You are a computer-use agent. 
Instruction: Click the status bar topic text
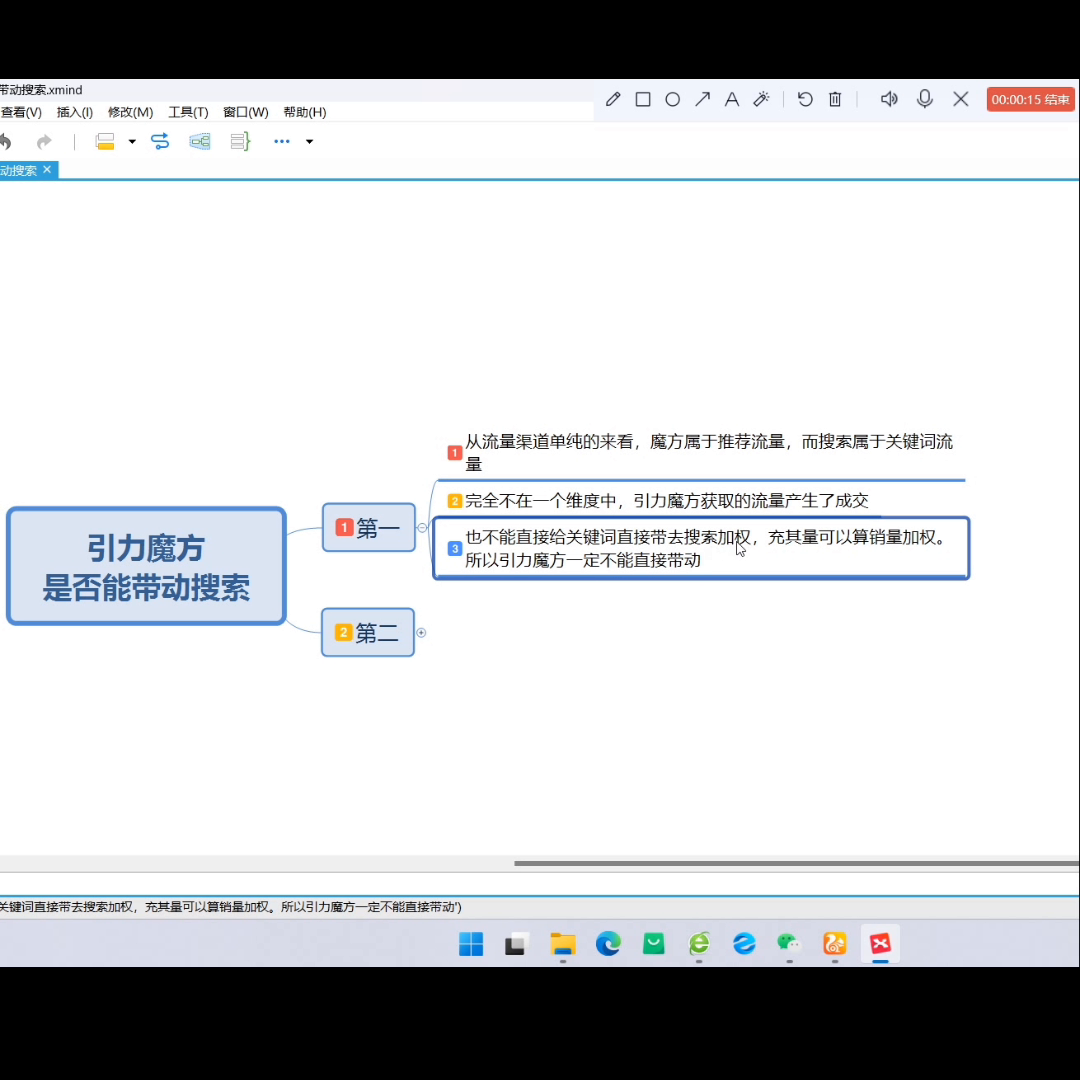[231, 907]
